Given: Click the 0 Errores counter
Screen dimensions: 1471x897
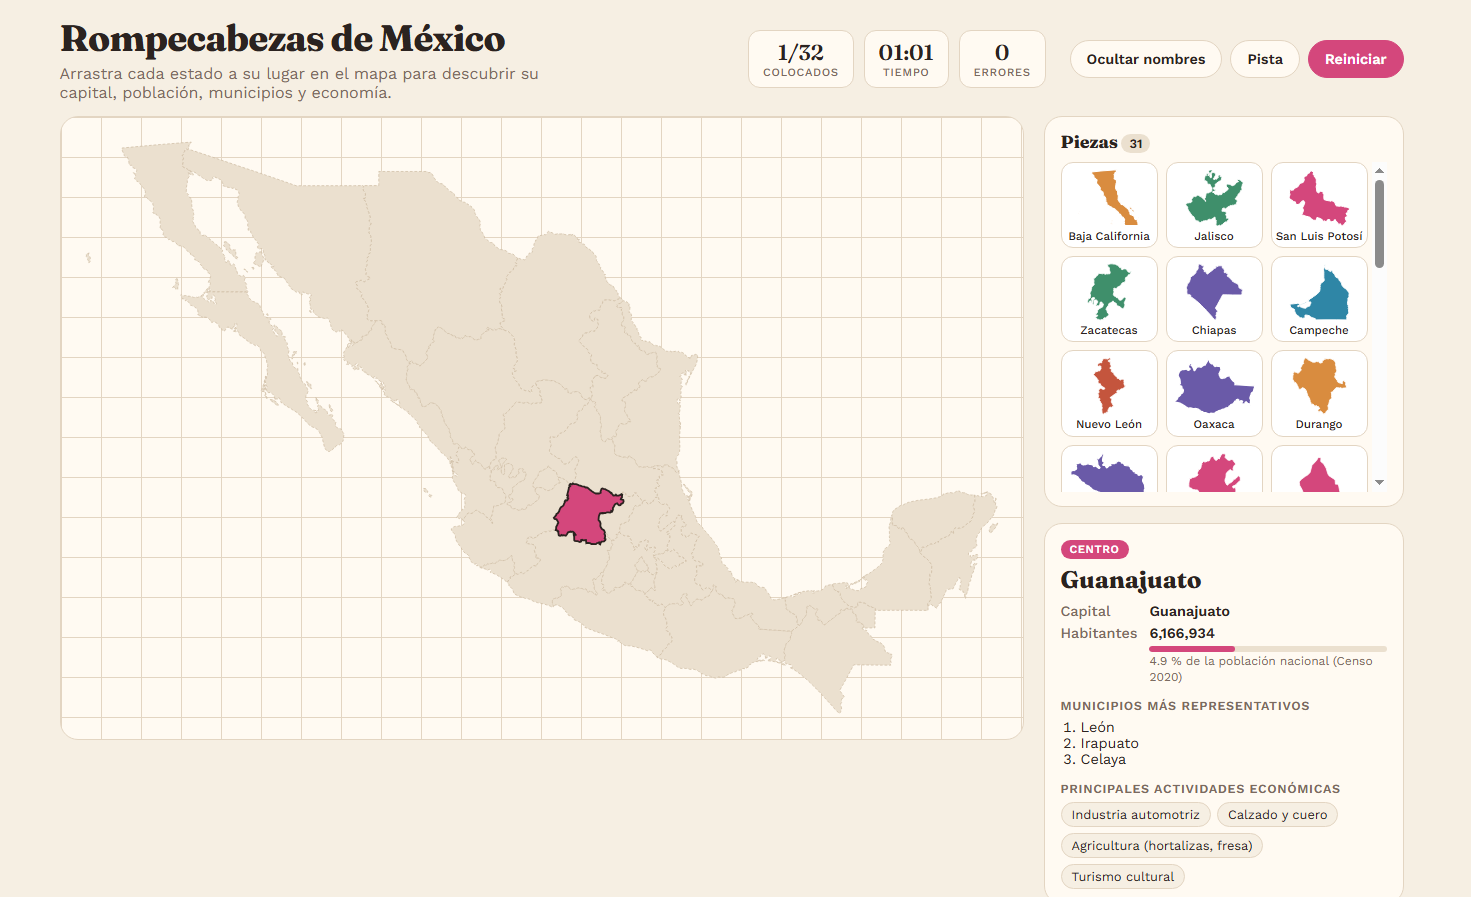Looking at the screenshot, I should click(x=1002, y=59).
